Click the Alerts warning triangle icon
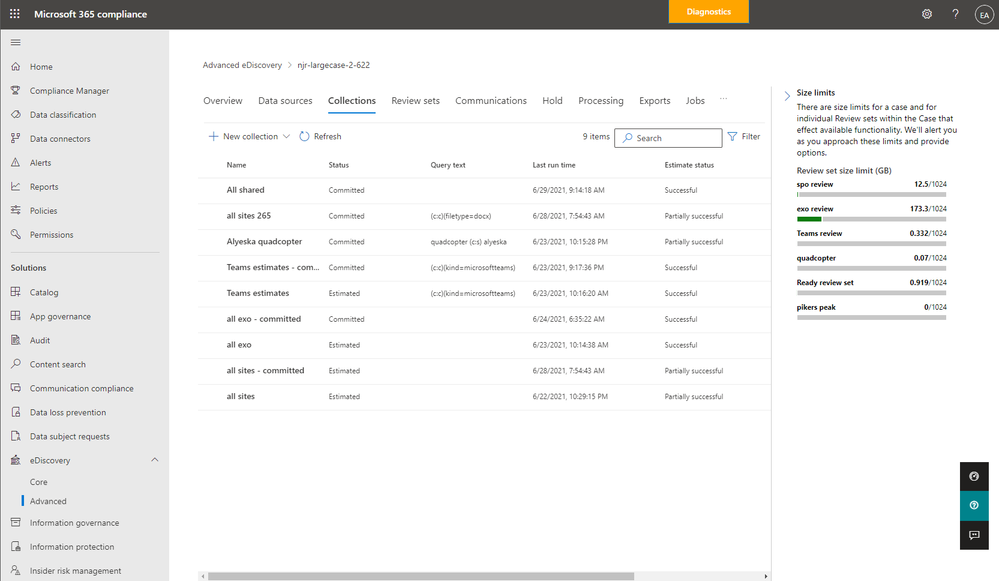This screenshot has width=999, height=581. 16,162
